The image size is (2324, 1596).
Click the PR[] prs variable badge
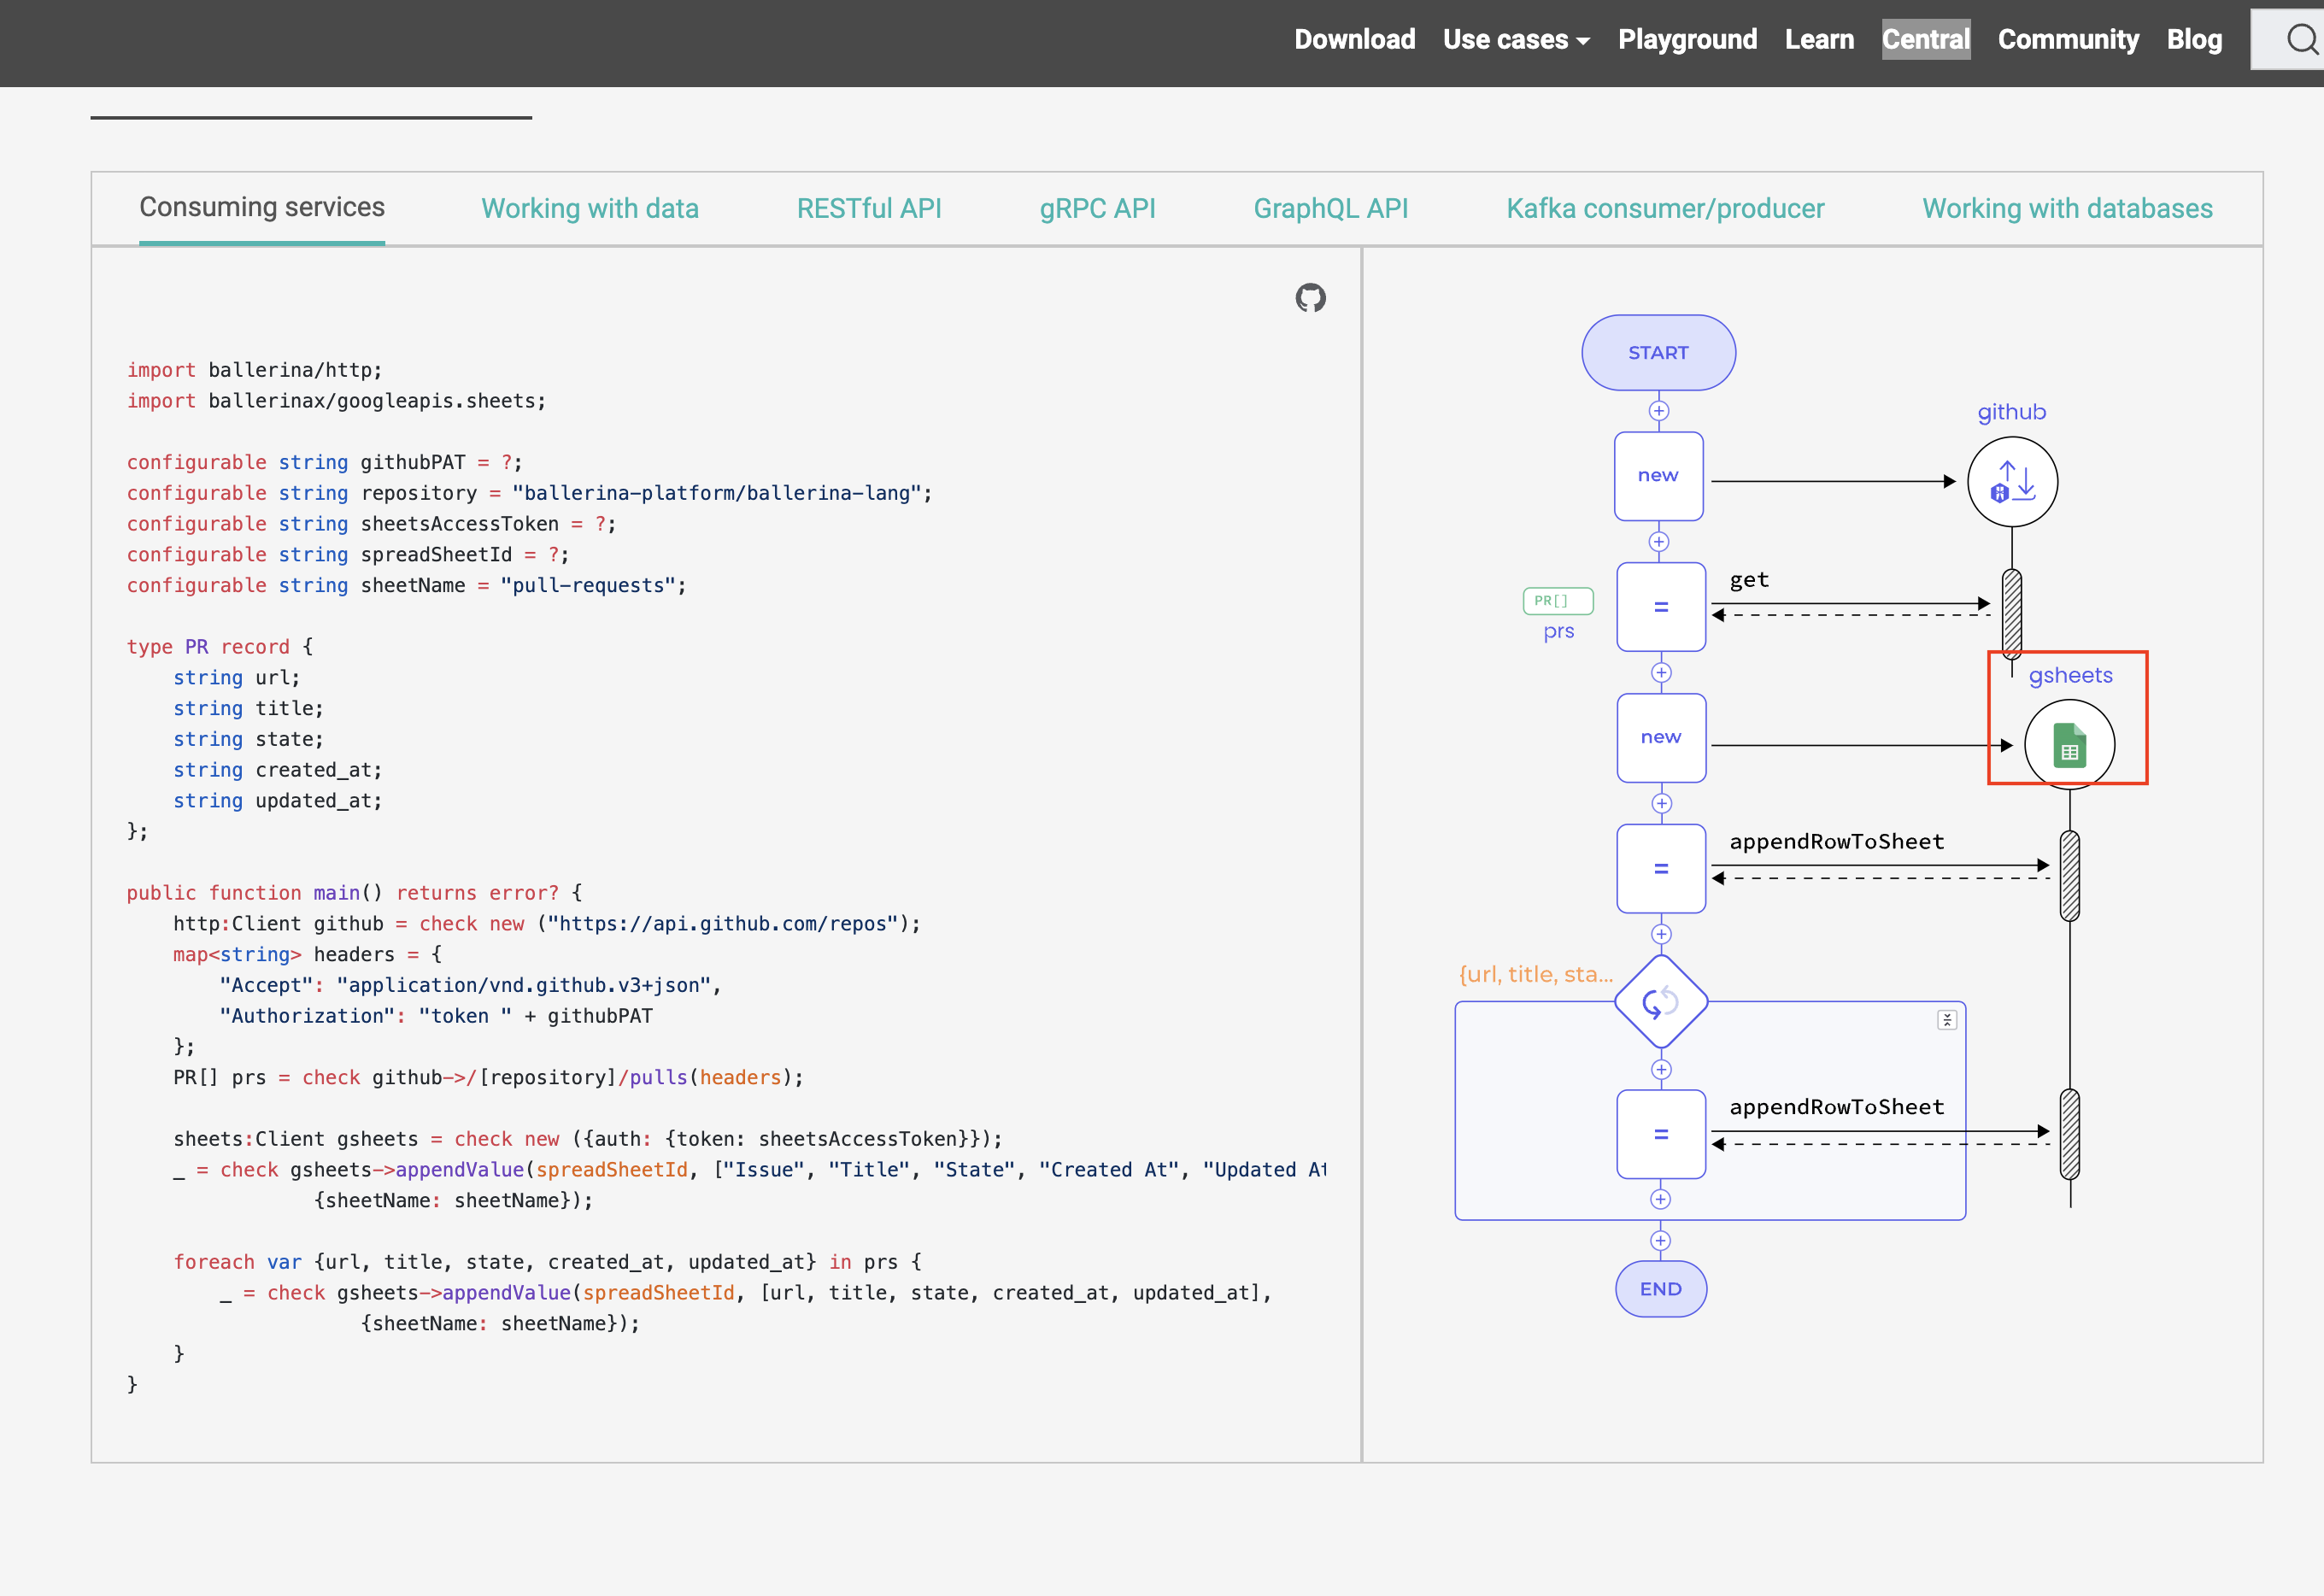(1556, 600)
